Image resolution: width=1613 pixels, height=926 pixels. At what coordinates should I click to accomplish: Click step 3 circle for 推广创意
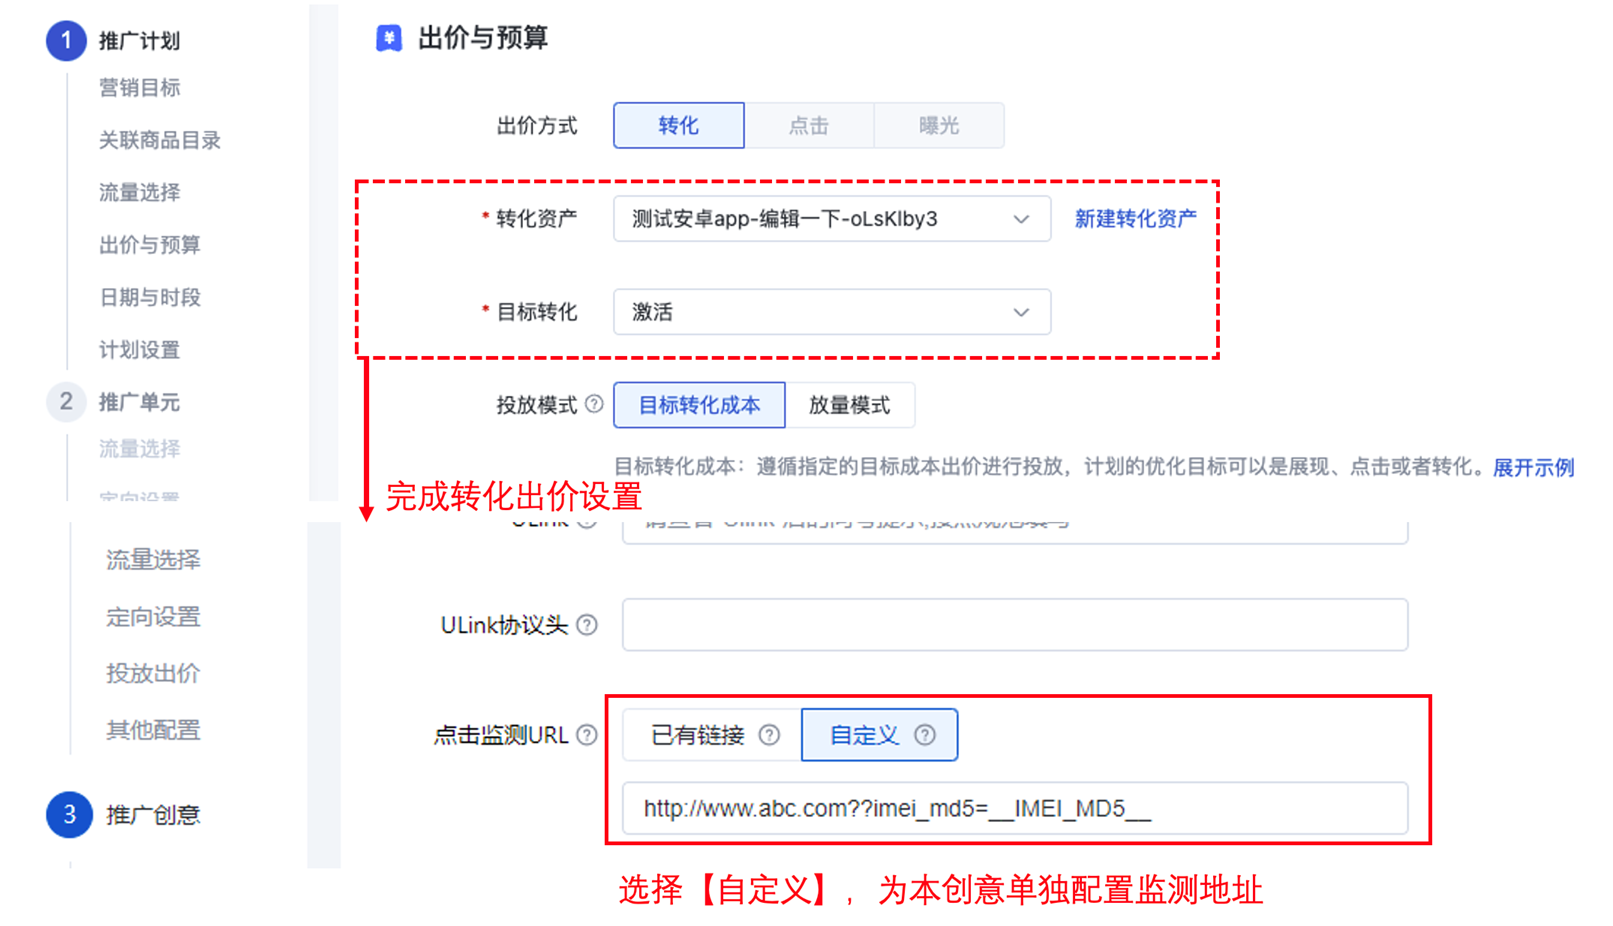(69, 814)
